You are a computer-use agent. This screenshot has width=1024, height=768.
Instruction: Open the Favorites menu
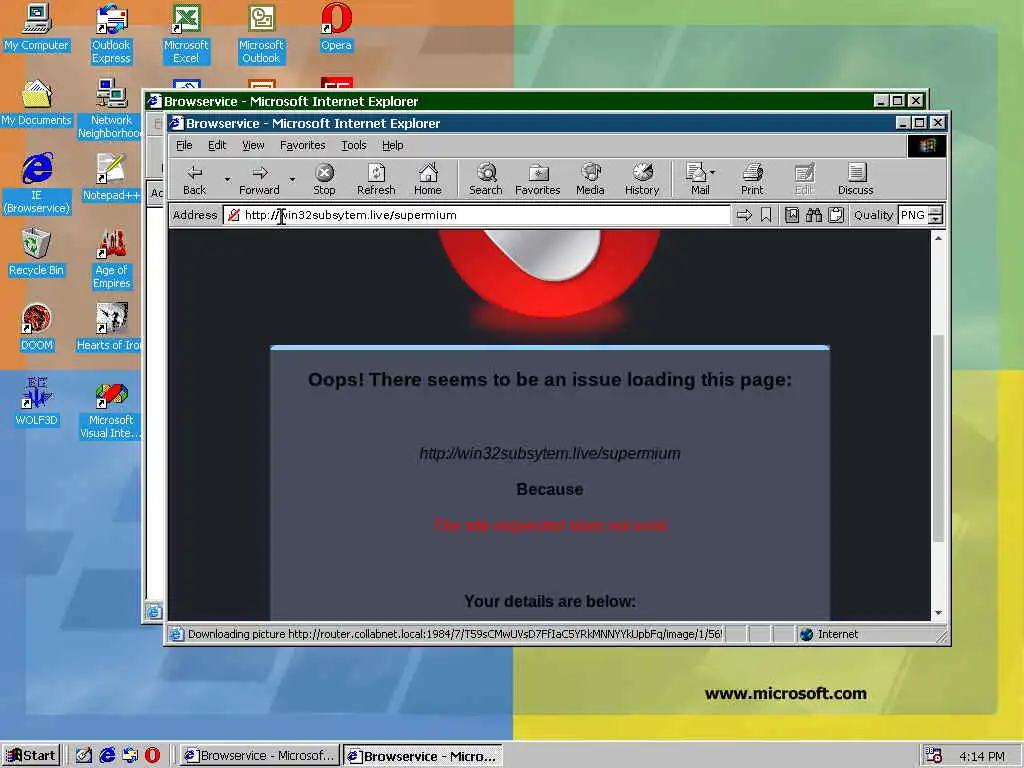(x=302, y=145)
